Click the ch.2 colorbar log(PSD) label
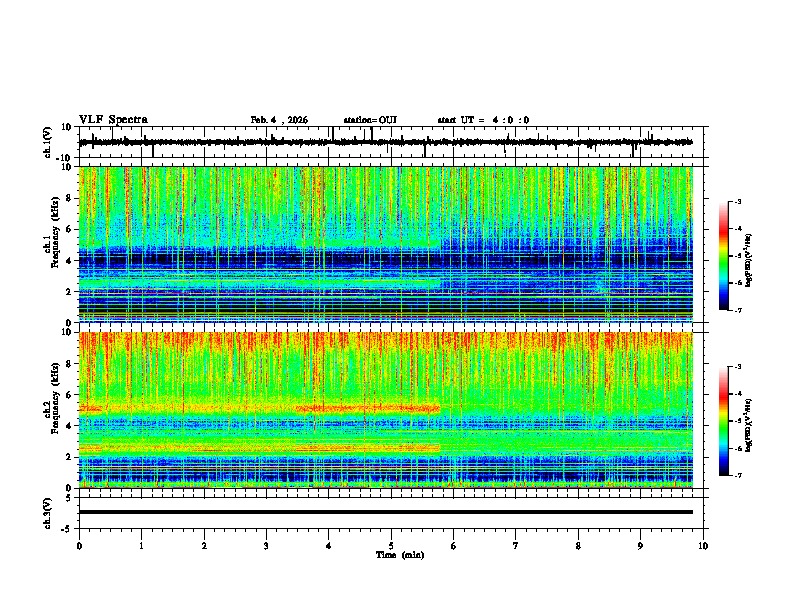The image size is (792, 612). pos(749,425)
